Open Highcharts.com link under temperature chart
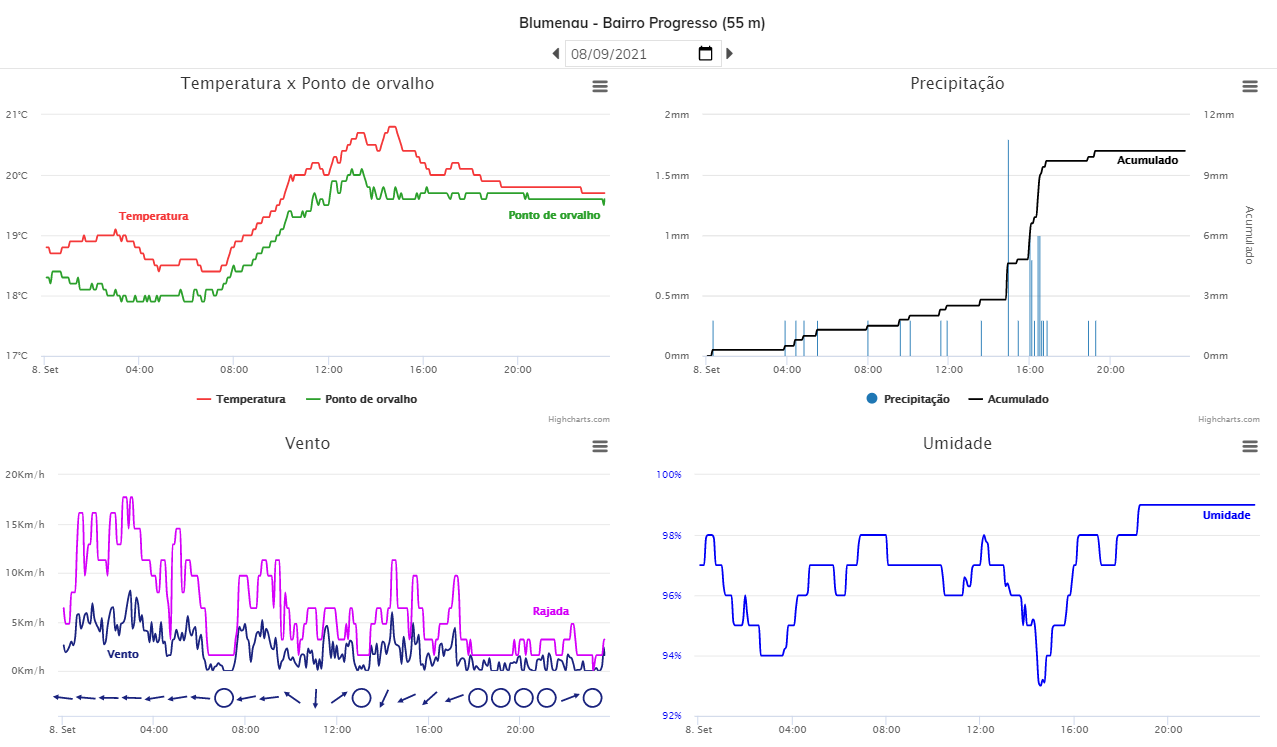Image resolution: width=1277 pixels, height=747 pixels. tap(579, 420)
